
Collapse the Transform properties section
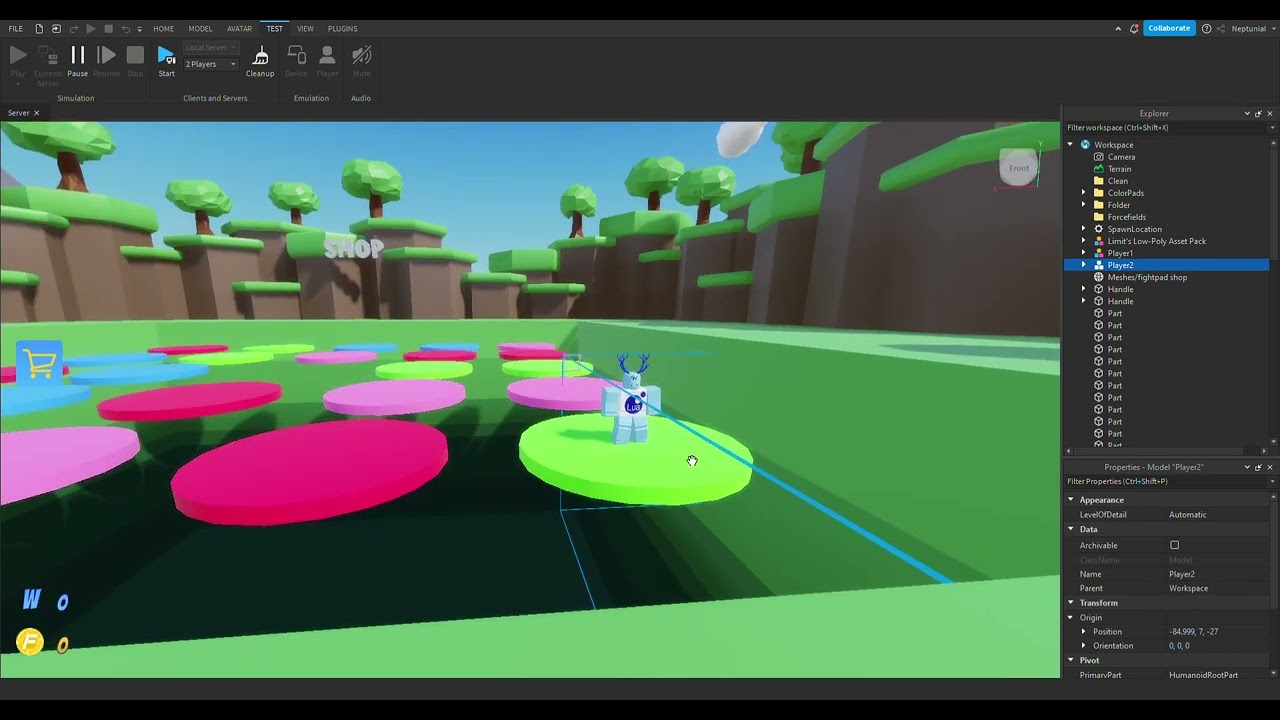pos(1070,603)
